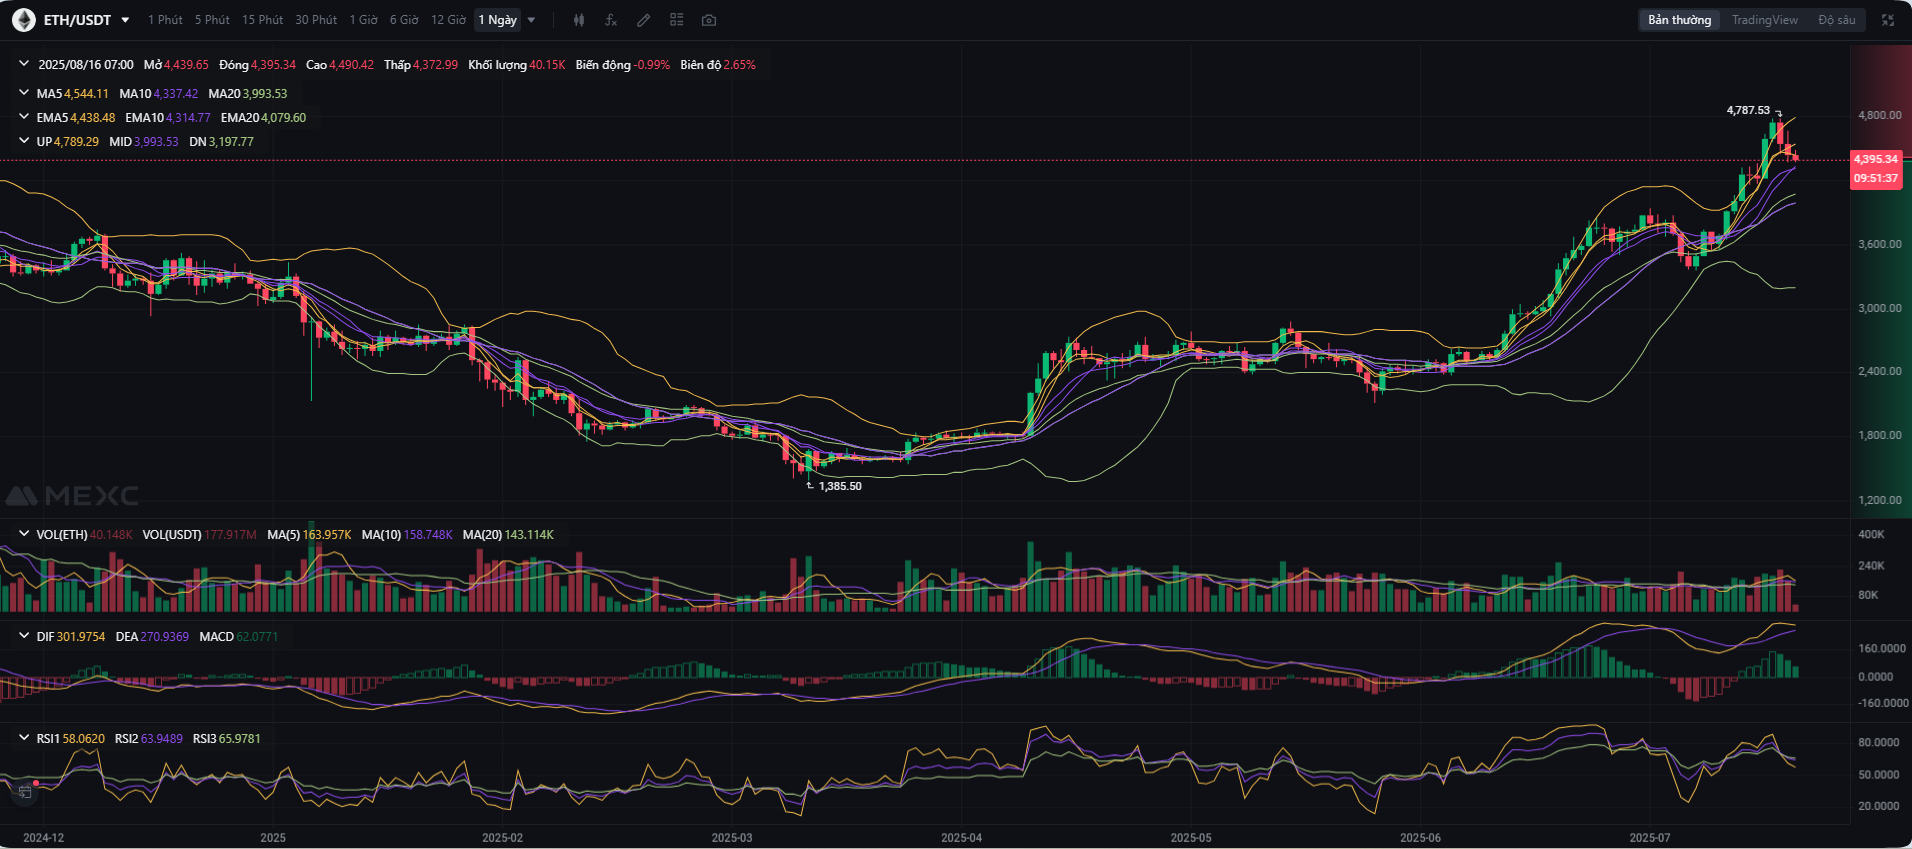Image resolution: width=1912 pixels, height=849 pixels.
Task: Click the DN 3,197.77 label
Action: (222, 142)
